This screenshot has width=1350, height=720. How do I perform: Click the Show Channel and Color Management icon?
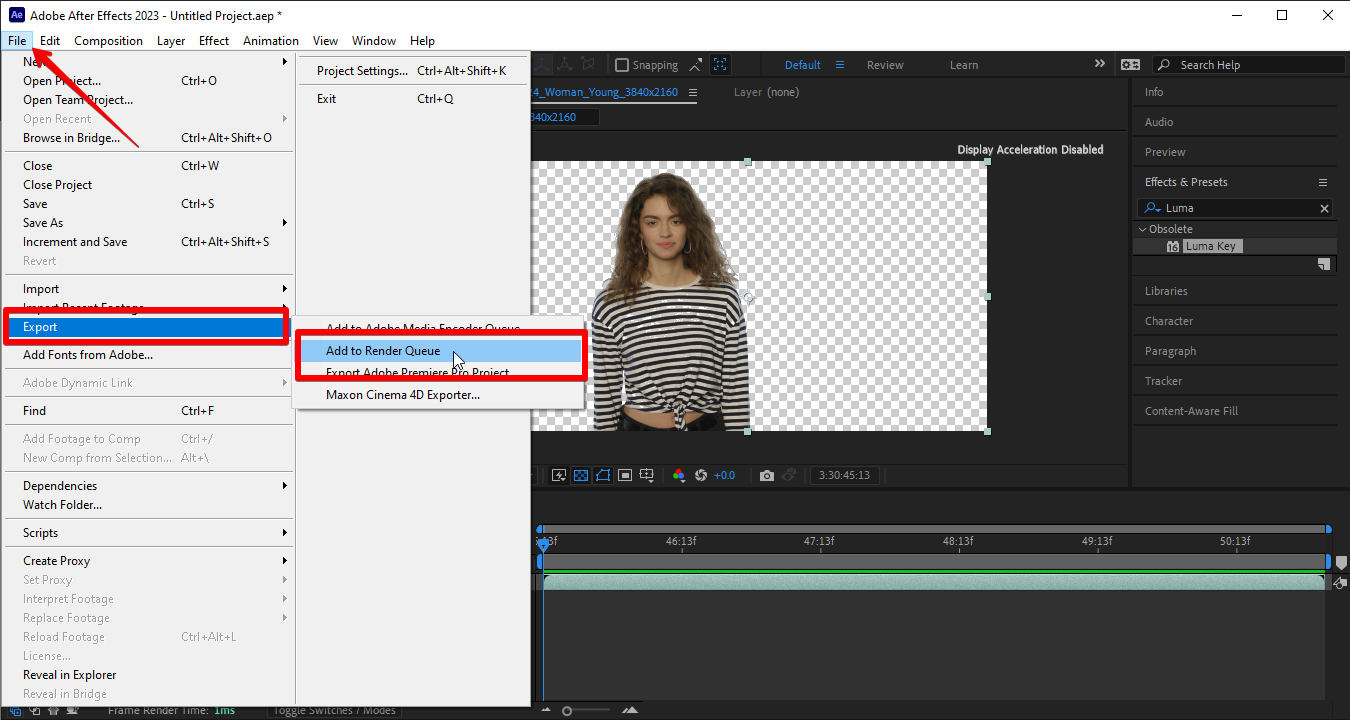point(676,474)
